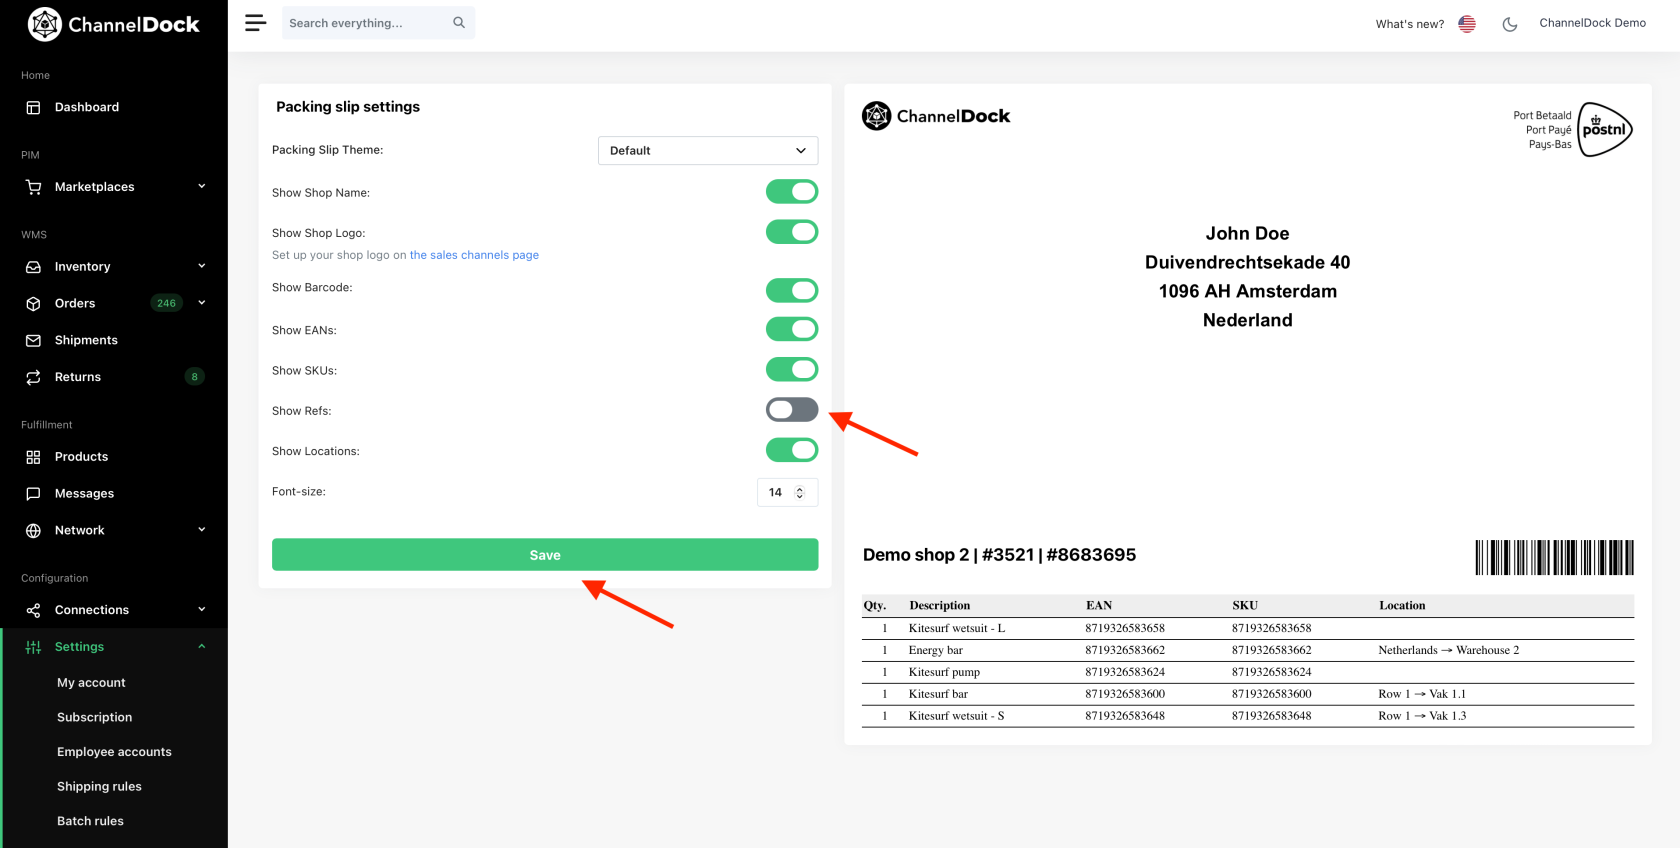
Task: Open Shipping rules page
Action: coord(99,787)
